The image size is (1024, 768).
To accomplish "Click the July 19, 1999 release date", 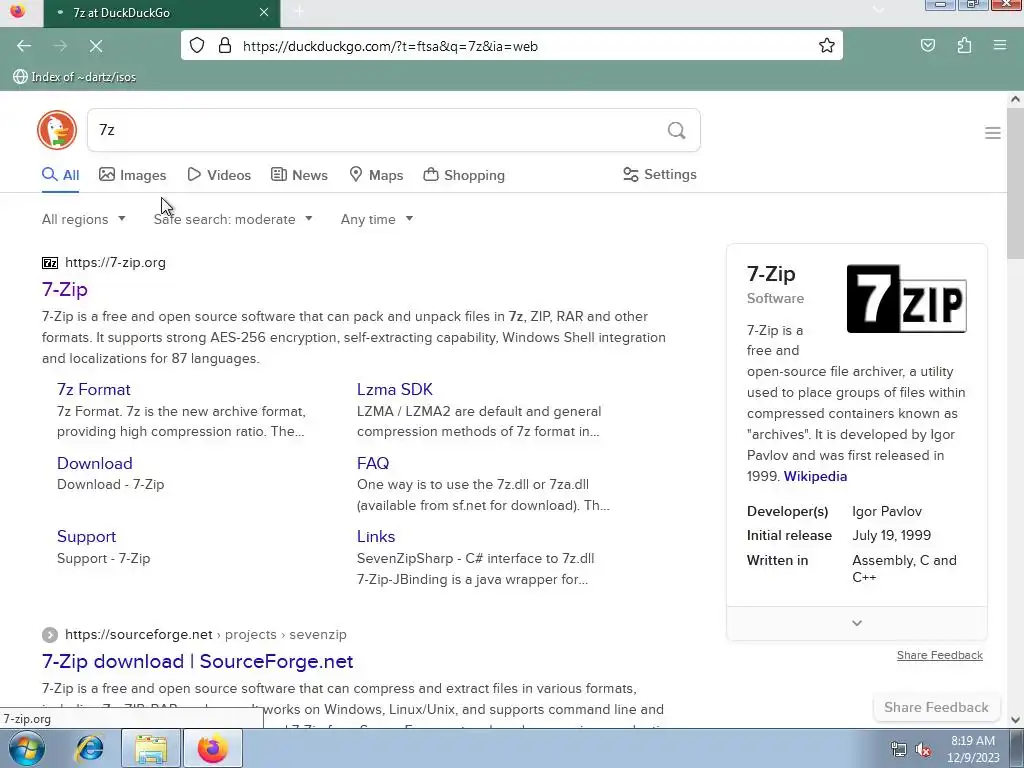I will 891,536.
